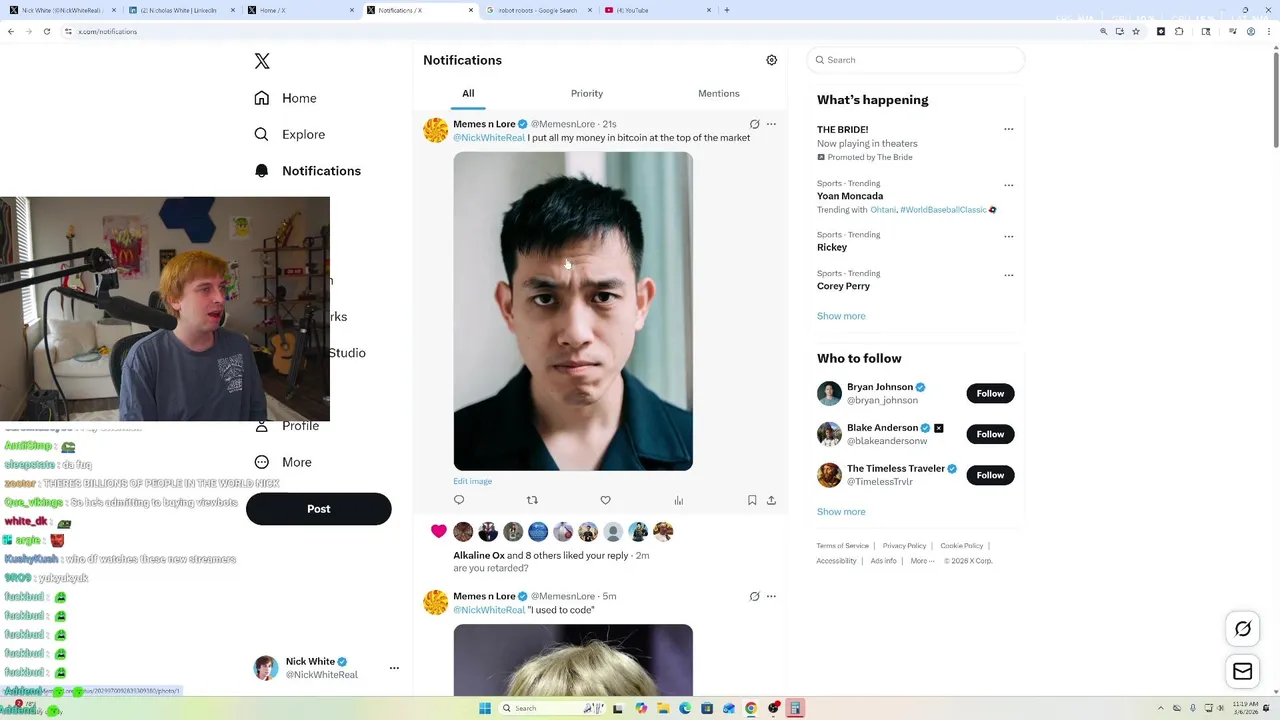Open Memes n Lore avatar on bitcoin tweet
The width and height of the screenshot is (1280, 720).
436,130
